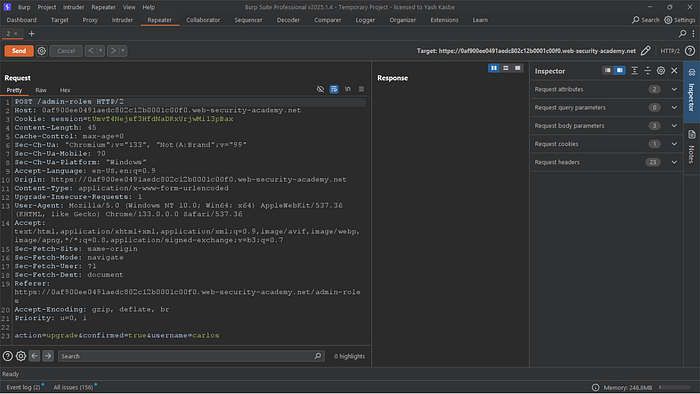The height and width of the screenshot is (394, 700).
Task: Open All issues in status bar
Action: coord(73,387)
